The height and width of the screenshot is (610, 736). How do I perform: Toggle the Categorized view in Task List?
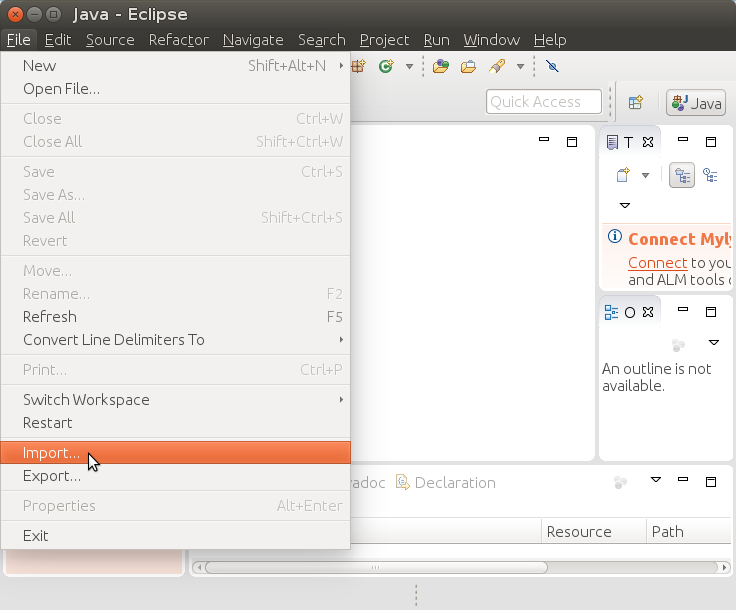(x=683, y=176)
